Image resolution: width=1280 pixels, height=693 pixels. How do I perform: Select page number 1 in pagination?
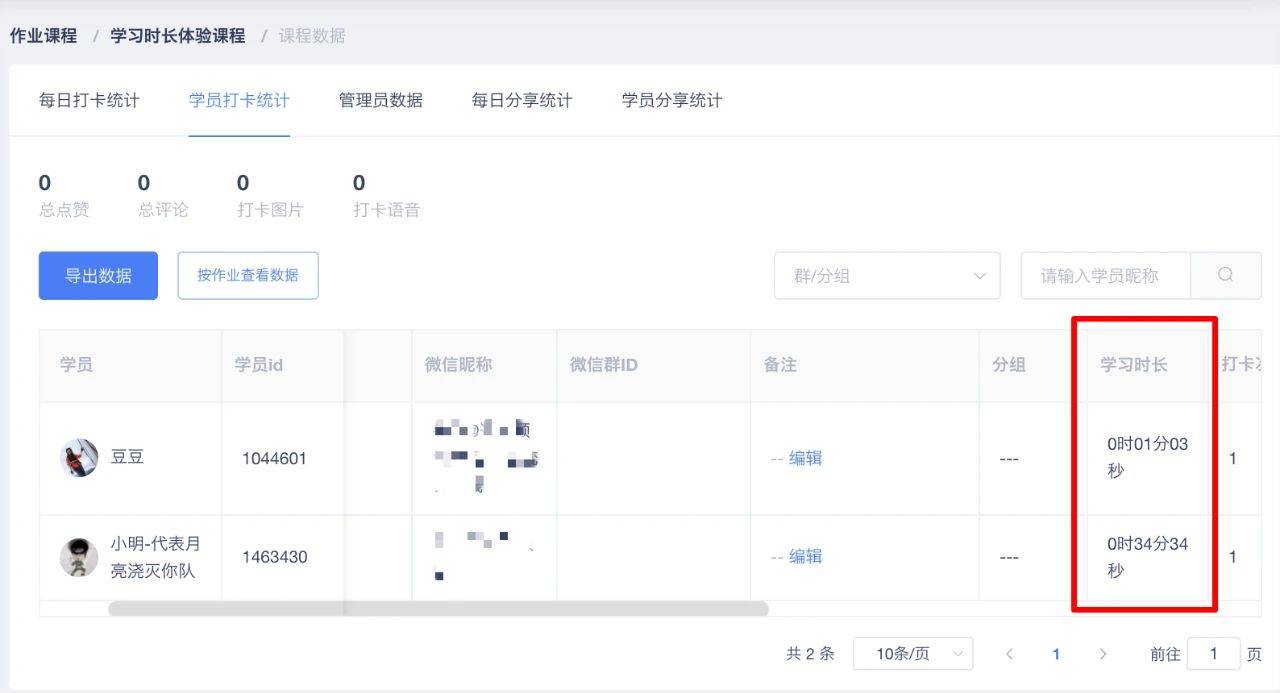point(1056,654)
